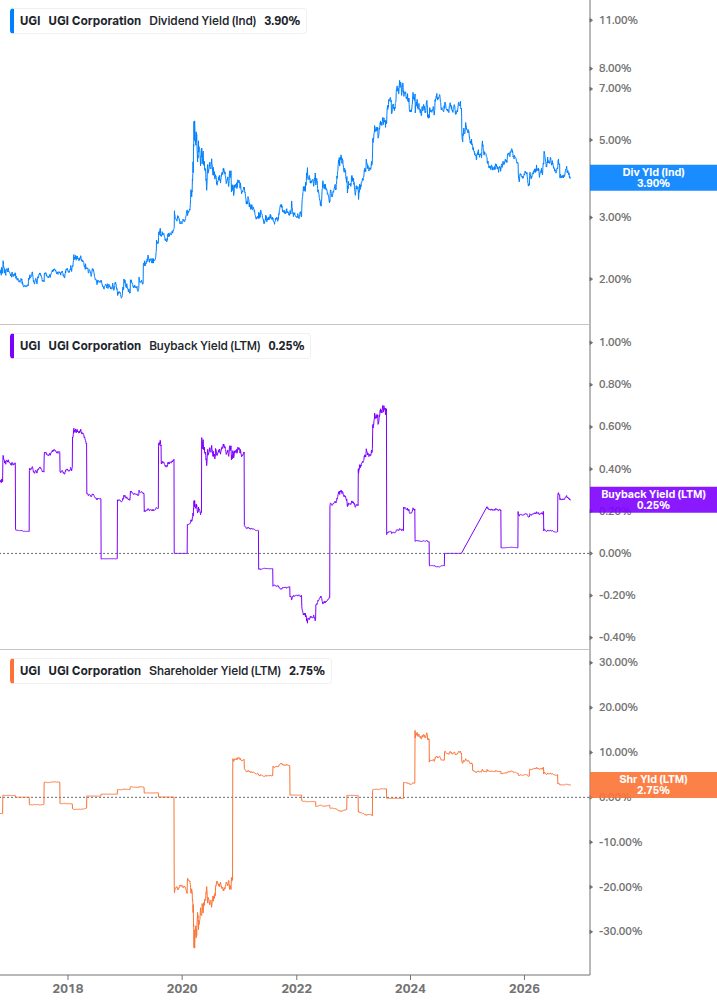717x1005 pixels.
Task: Click the -10.00% label on shareholder yield axis
Action: (620, 842)
